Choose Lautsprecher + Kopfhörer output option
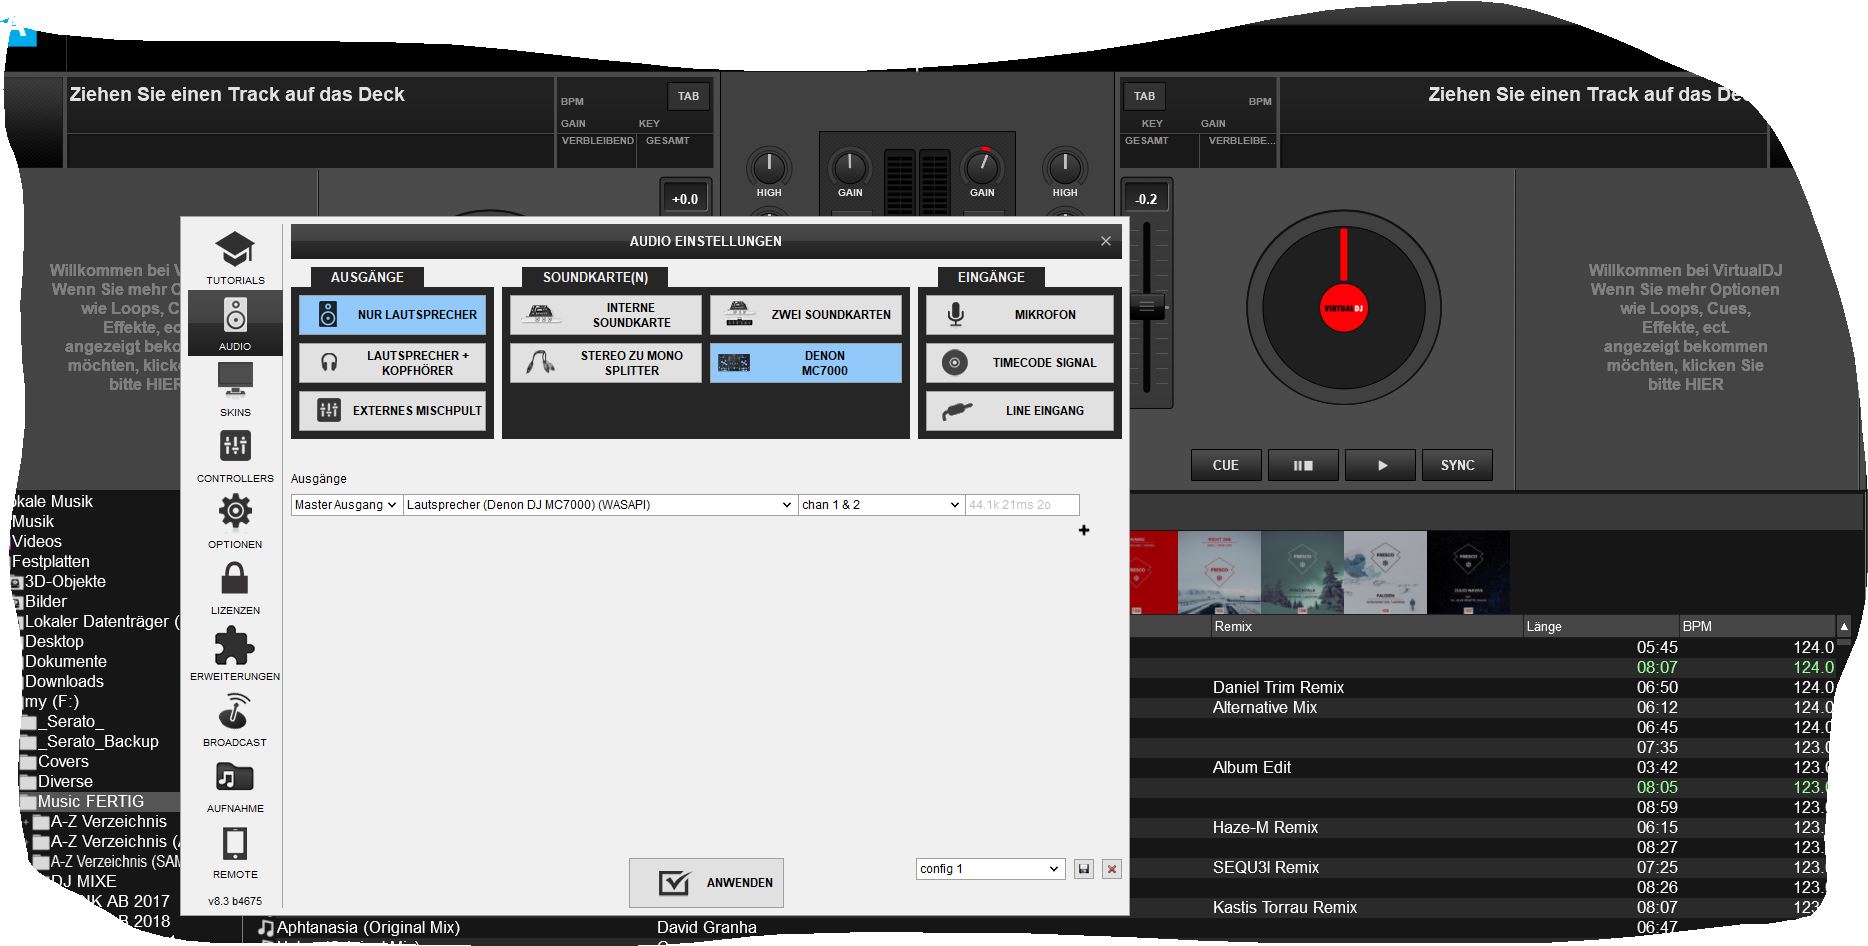Image resolution: width=1868 pixels, height=946 pixels. point(392,362)
